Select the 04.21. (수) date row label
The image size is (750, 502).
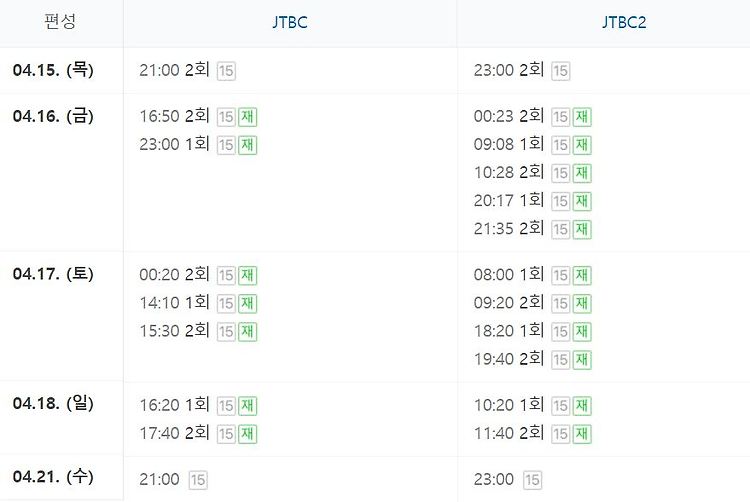coord(53,477)
